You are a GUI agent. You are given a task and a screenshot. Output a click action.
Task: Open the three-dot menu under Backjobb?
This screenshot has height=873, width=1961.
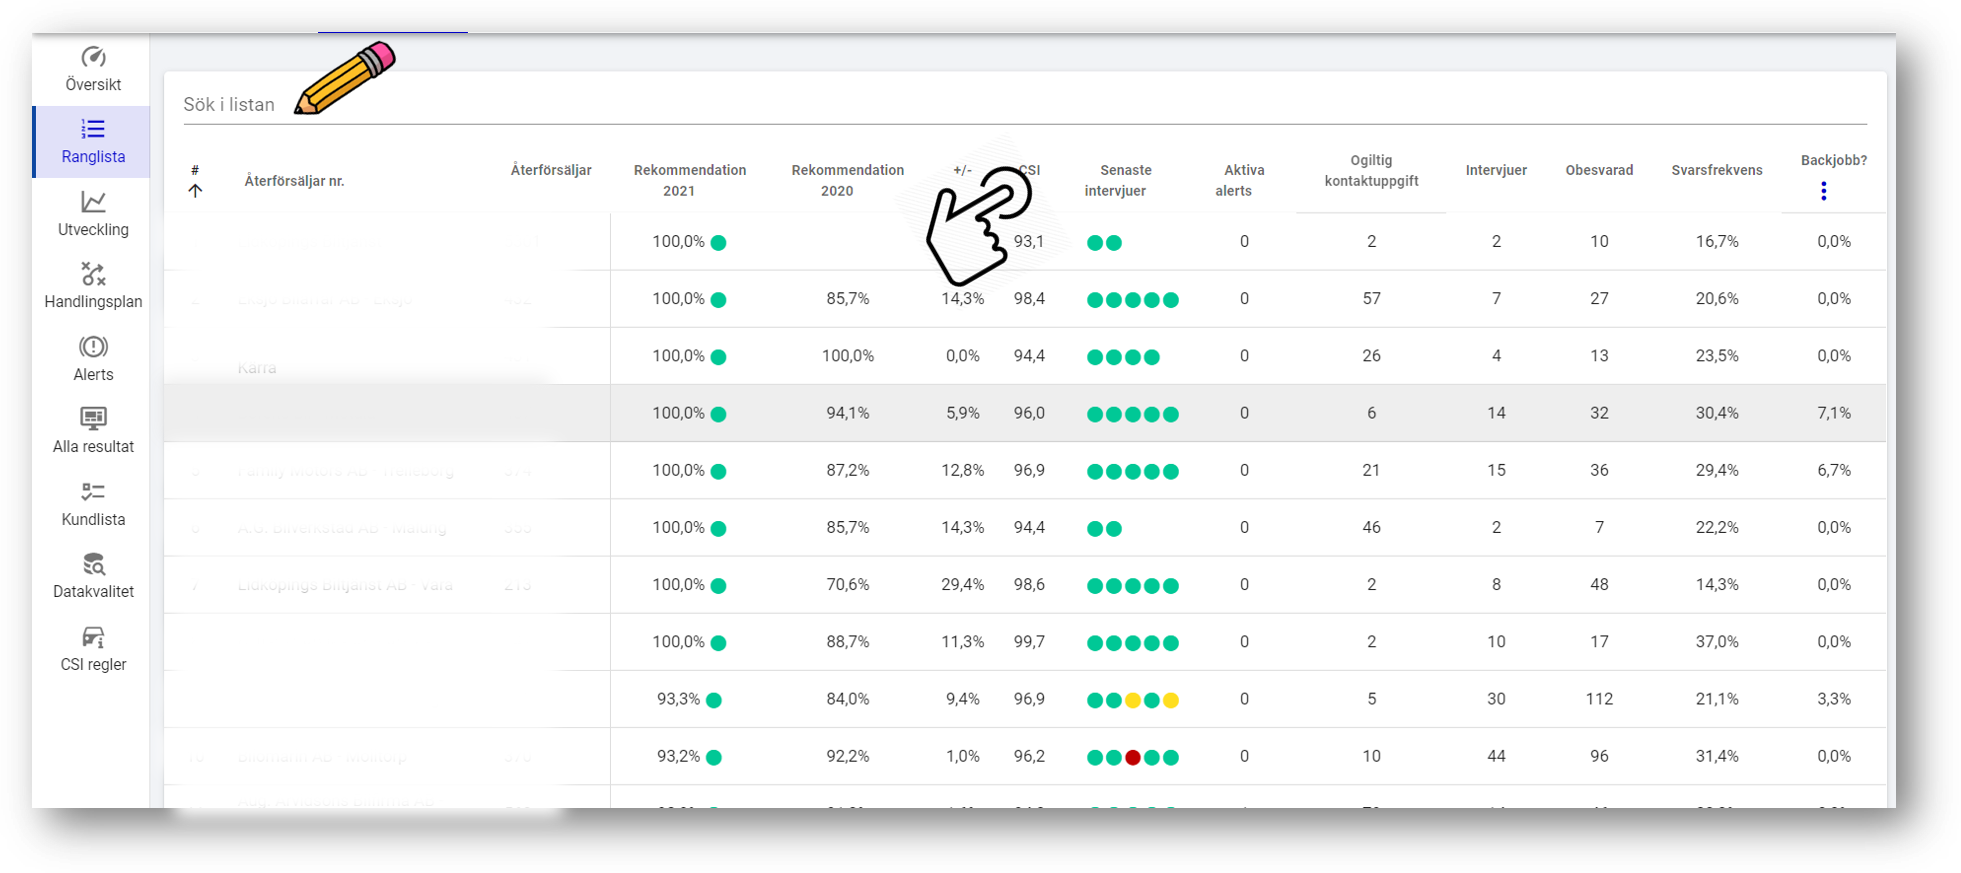click(x=1823, y=191)
